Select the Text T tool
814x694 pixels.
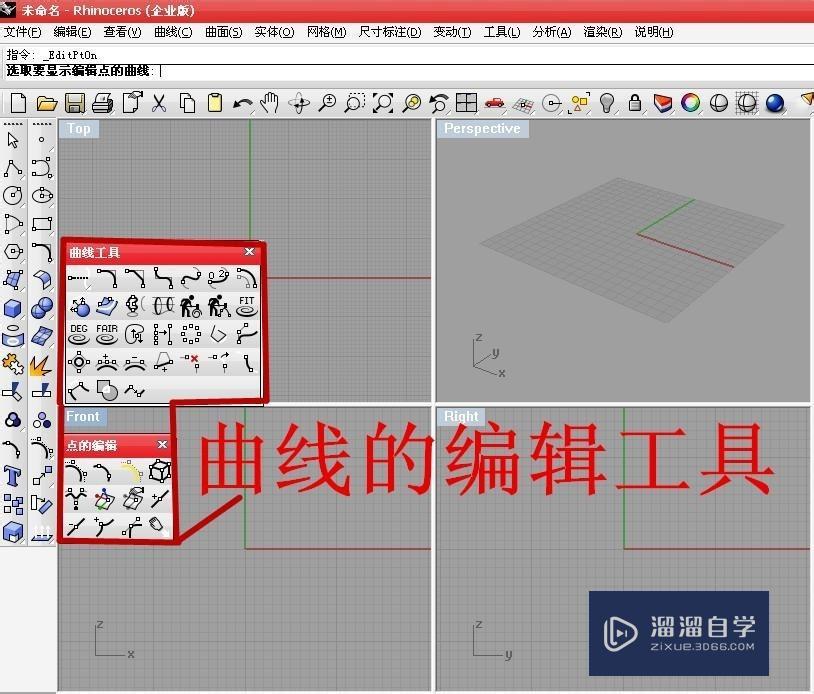(x=13, y=475)
